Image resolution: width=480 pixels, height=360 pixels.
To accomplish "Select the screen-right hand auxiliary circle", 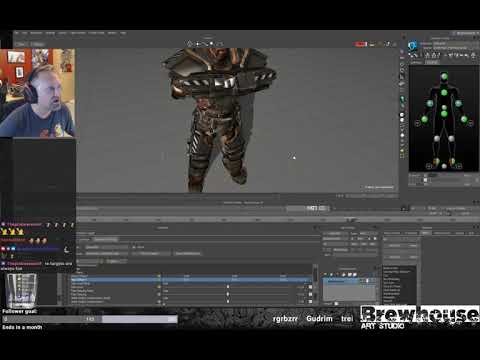I will [x=471, y=123].
